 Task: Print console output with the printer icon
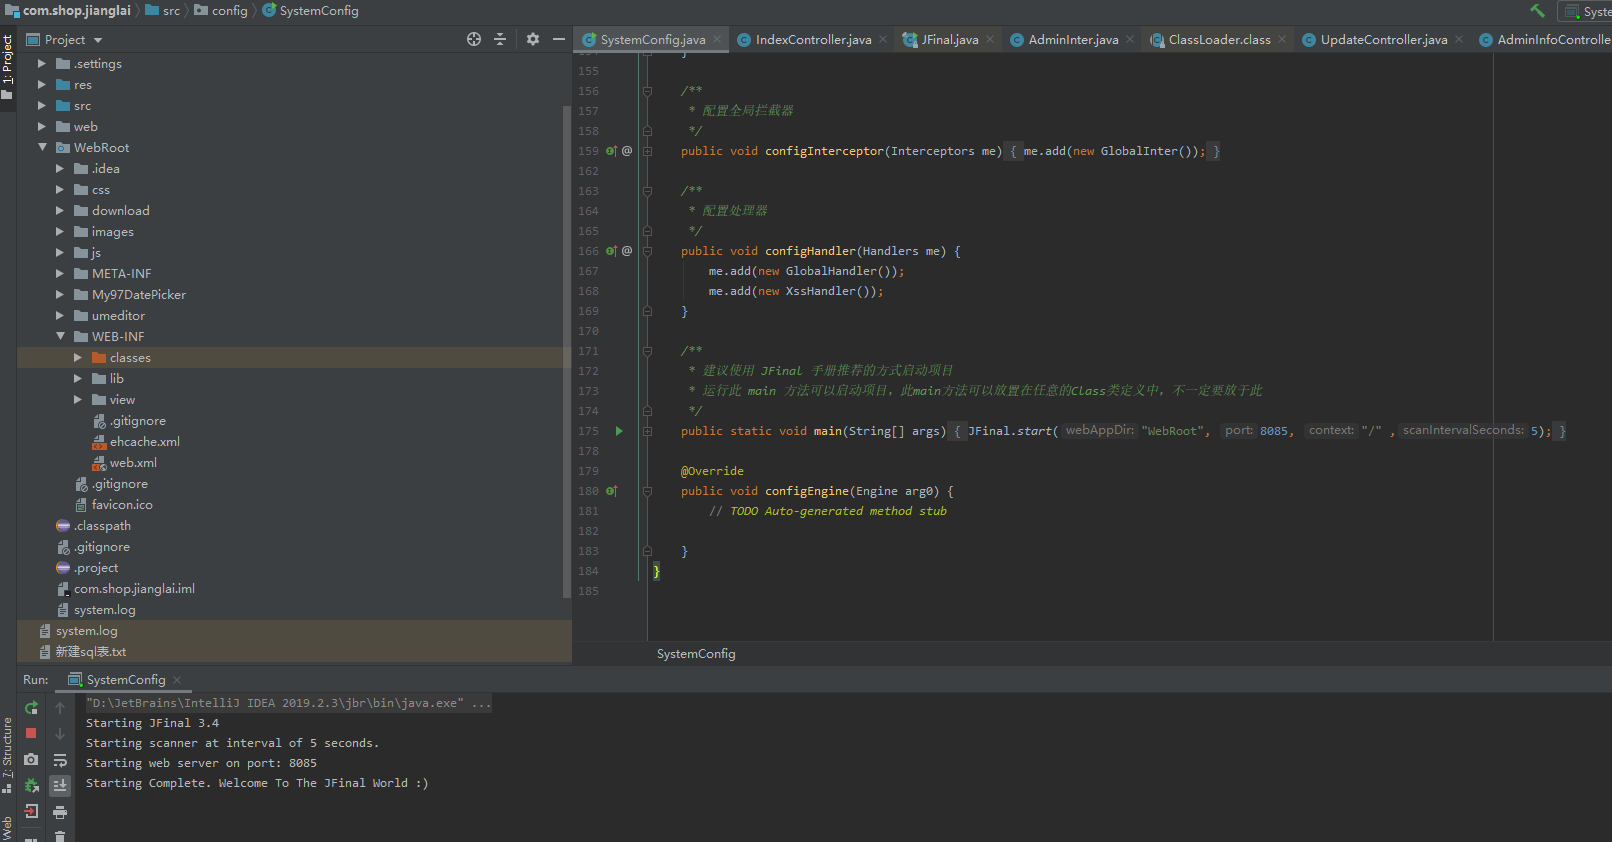[60, 812]
